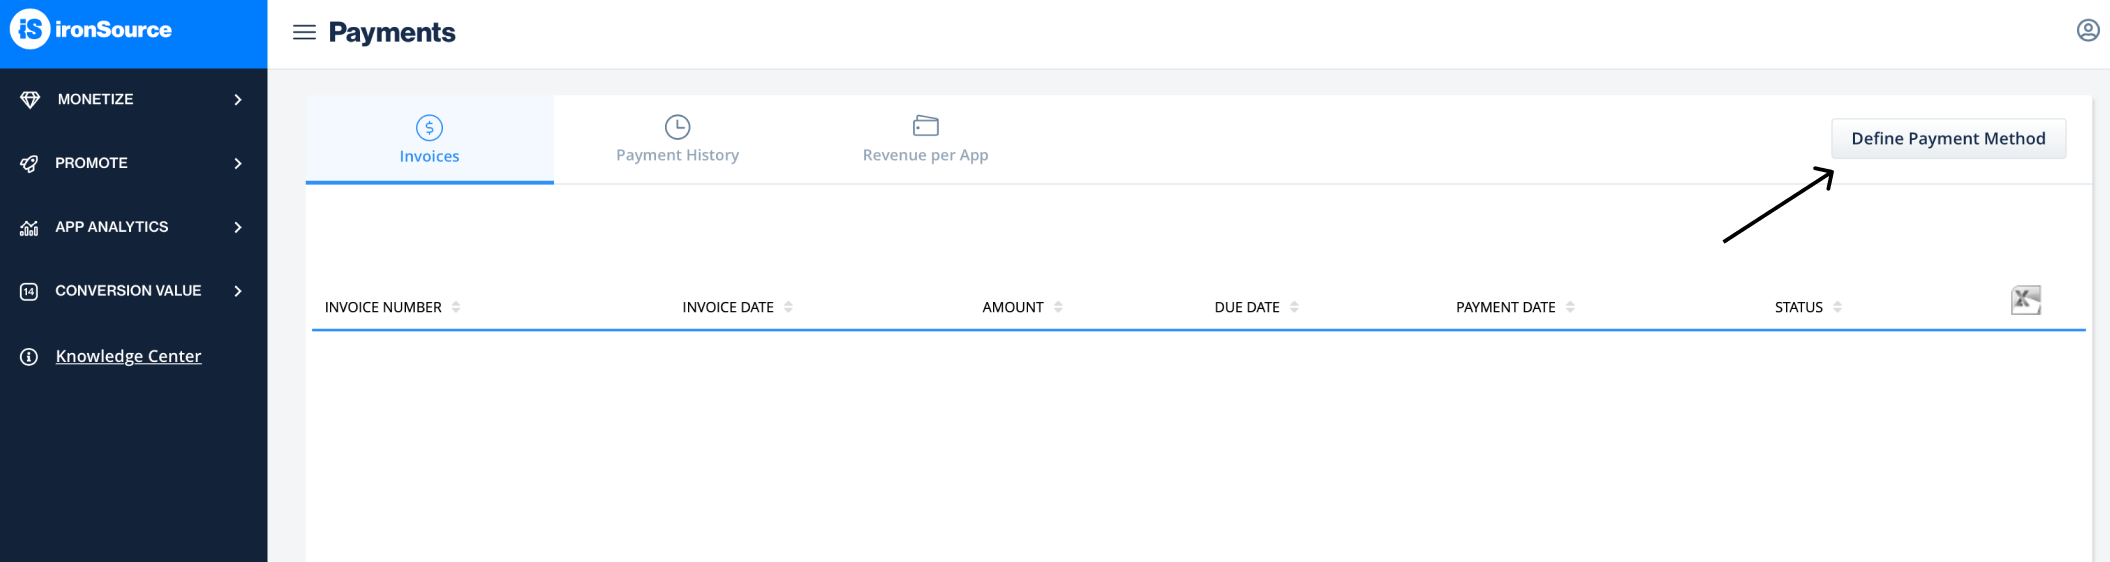Click Define Payment Method button
This screenshot has width=2110, height=562.
coord(1947,139)
